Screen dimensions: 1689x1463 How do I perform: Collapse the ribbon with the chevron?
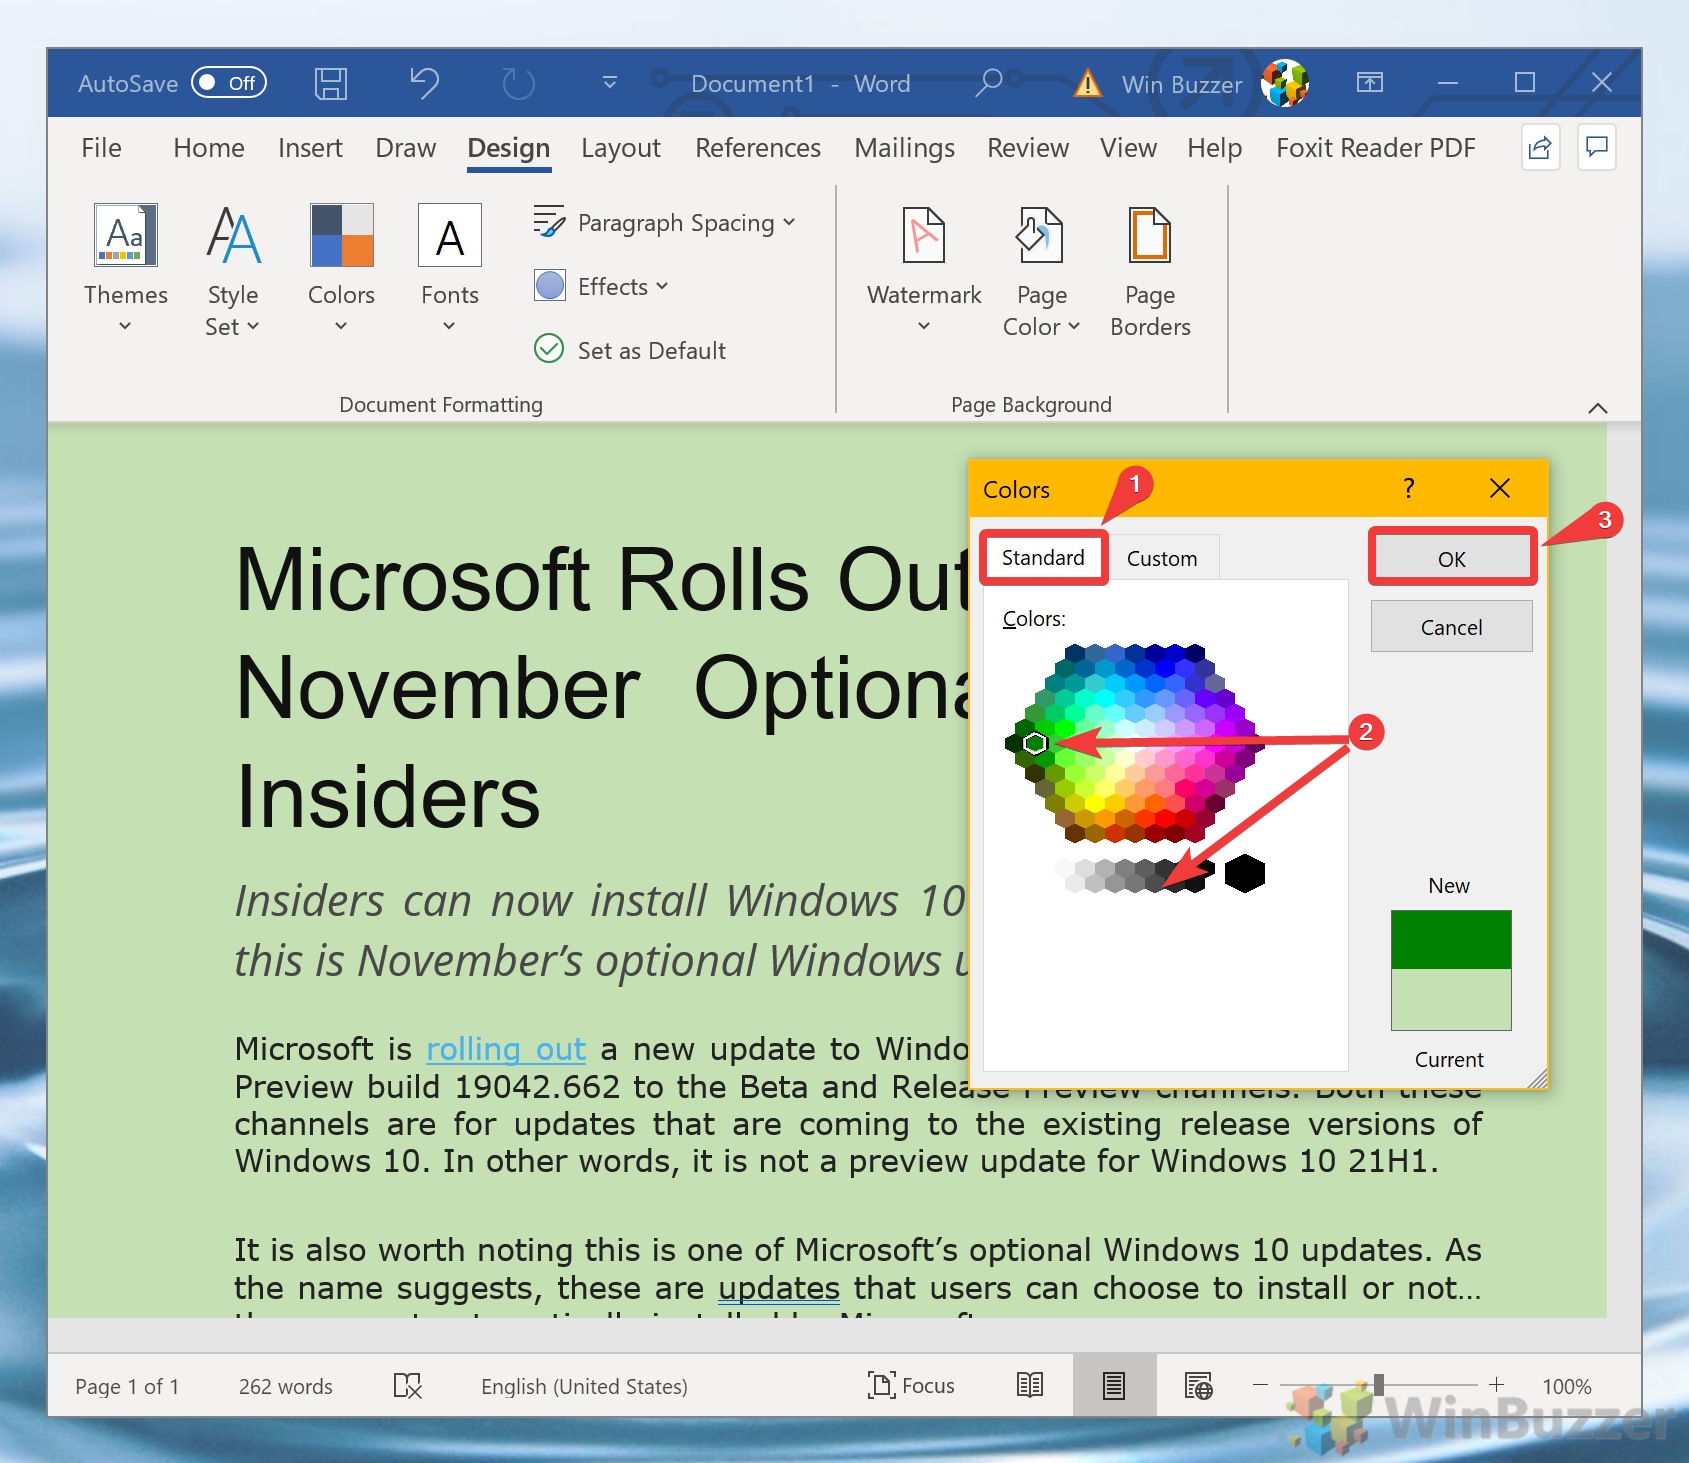1598,407
